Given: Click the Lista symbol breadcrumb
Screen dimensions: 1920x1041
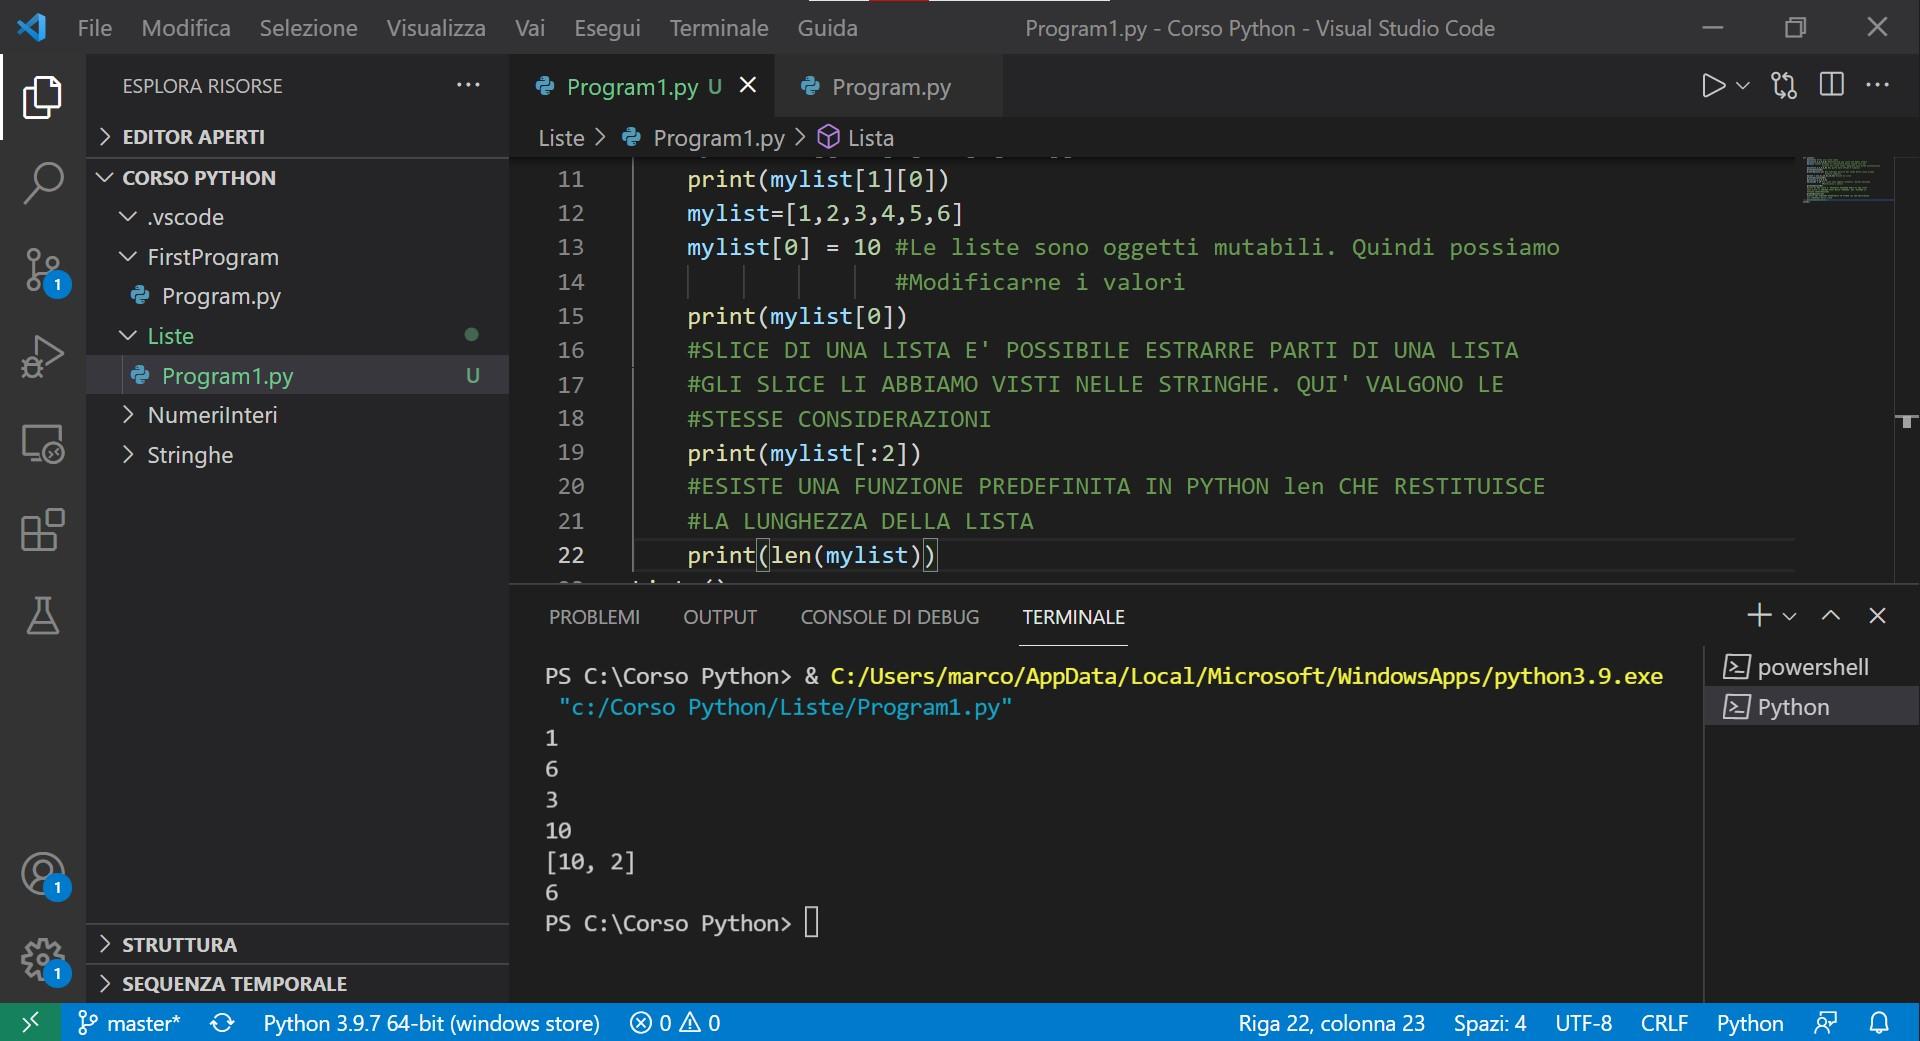Looking at the screenshot, I should (x=857, y=138).
